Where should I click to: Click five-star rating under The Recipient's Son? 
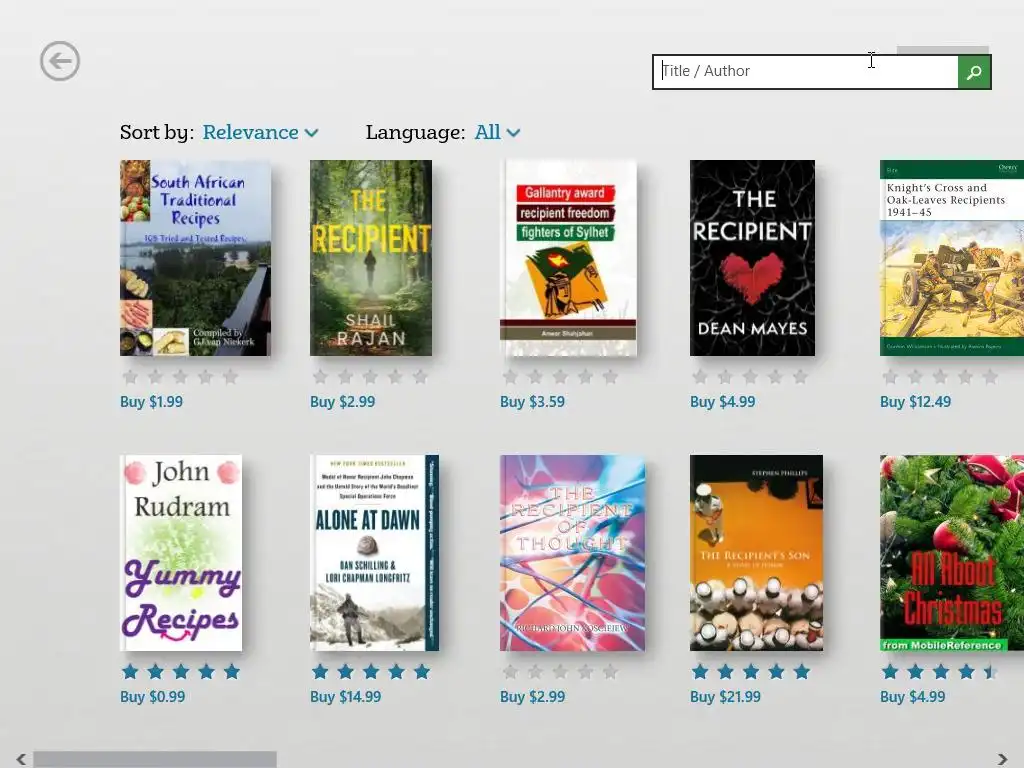[750, 671]
